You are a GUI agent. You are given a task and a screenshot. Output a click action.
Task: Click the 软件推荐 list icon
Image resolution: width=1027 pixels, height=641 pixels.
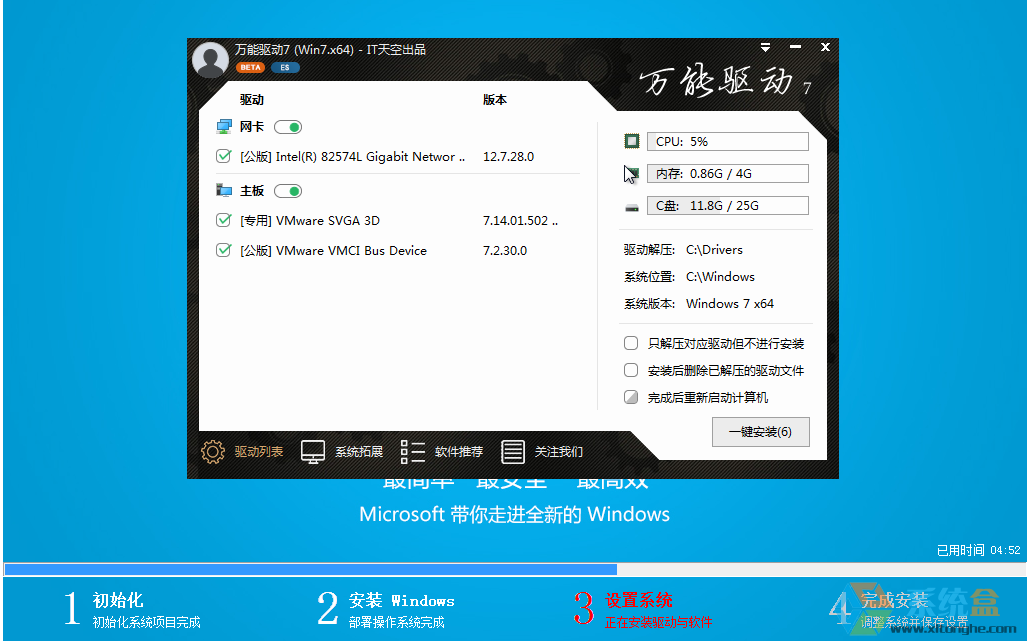click(413, 452)
